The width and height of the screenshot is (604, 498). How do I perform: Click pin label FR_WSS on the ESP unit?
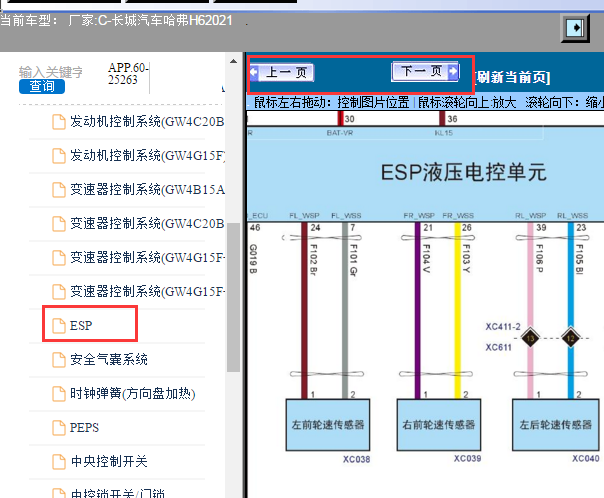[x=458, y=215]
